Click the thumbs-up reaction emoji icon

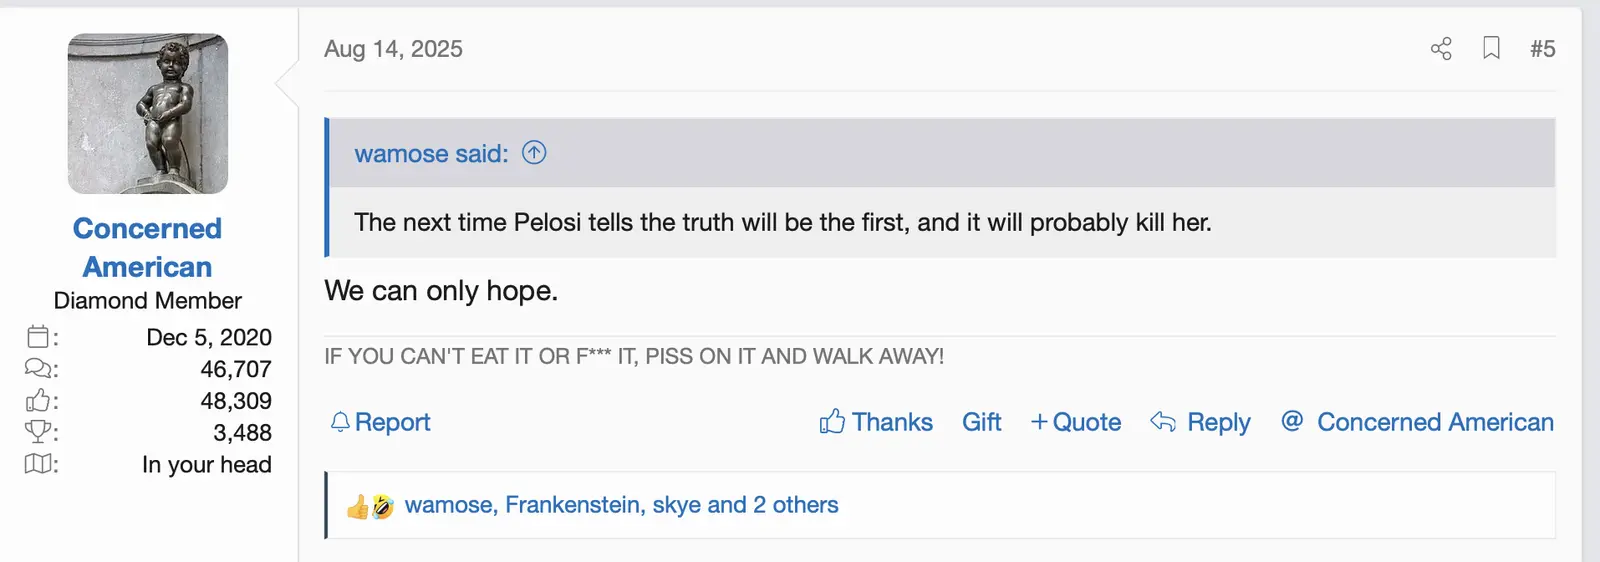357,507
